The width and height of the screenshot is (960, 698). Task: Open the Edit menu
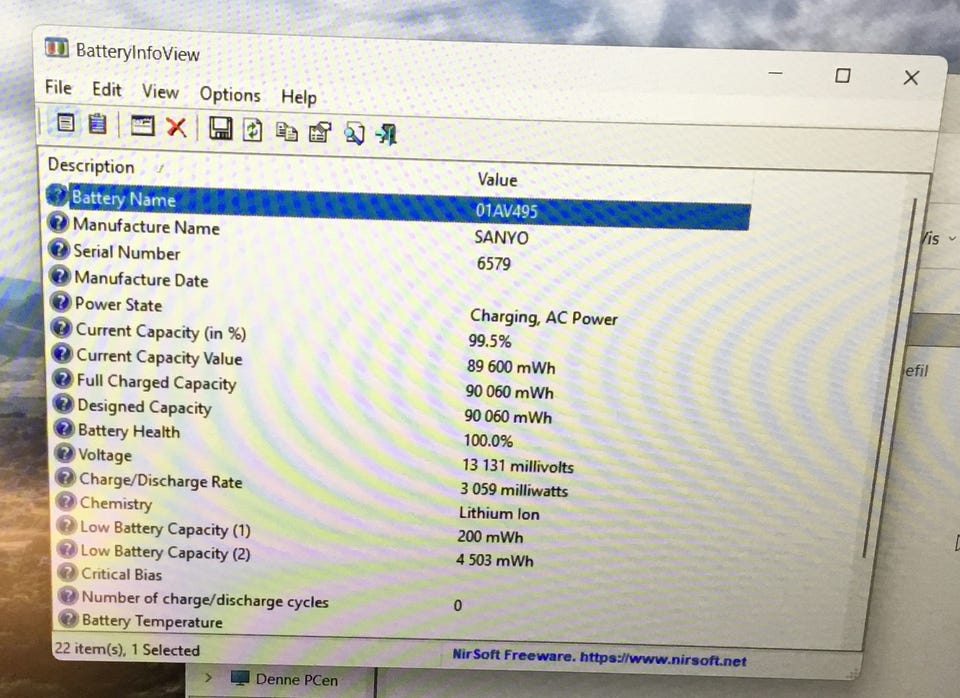(x=107, y=89)
